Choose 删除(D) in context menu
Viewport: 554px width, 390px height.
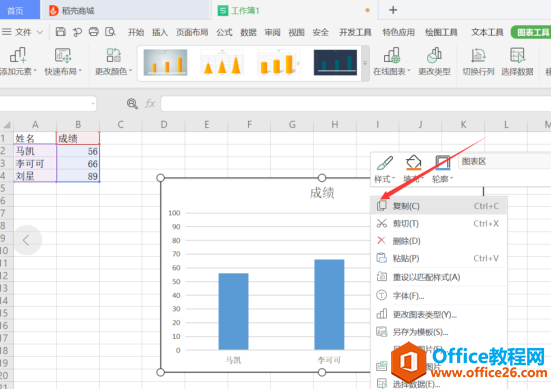[x=439, y=241]
